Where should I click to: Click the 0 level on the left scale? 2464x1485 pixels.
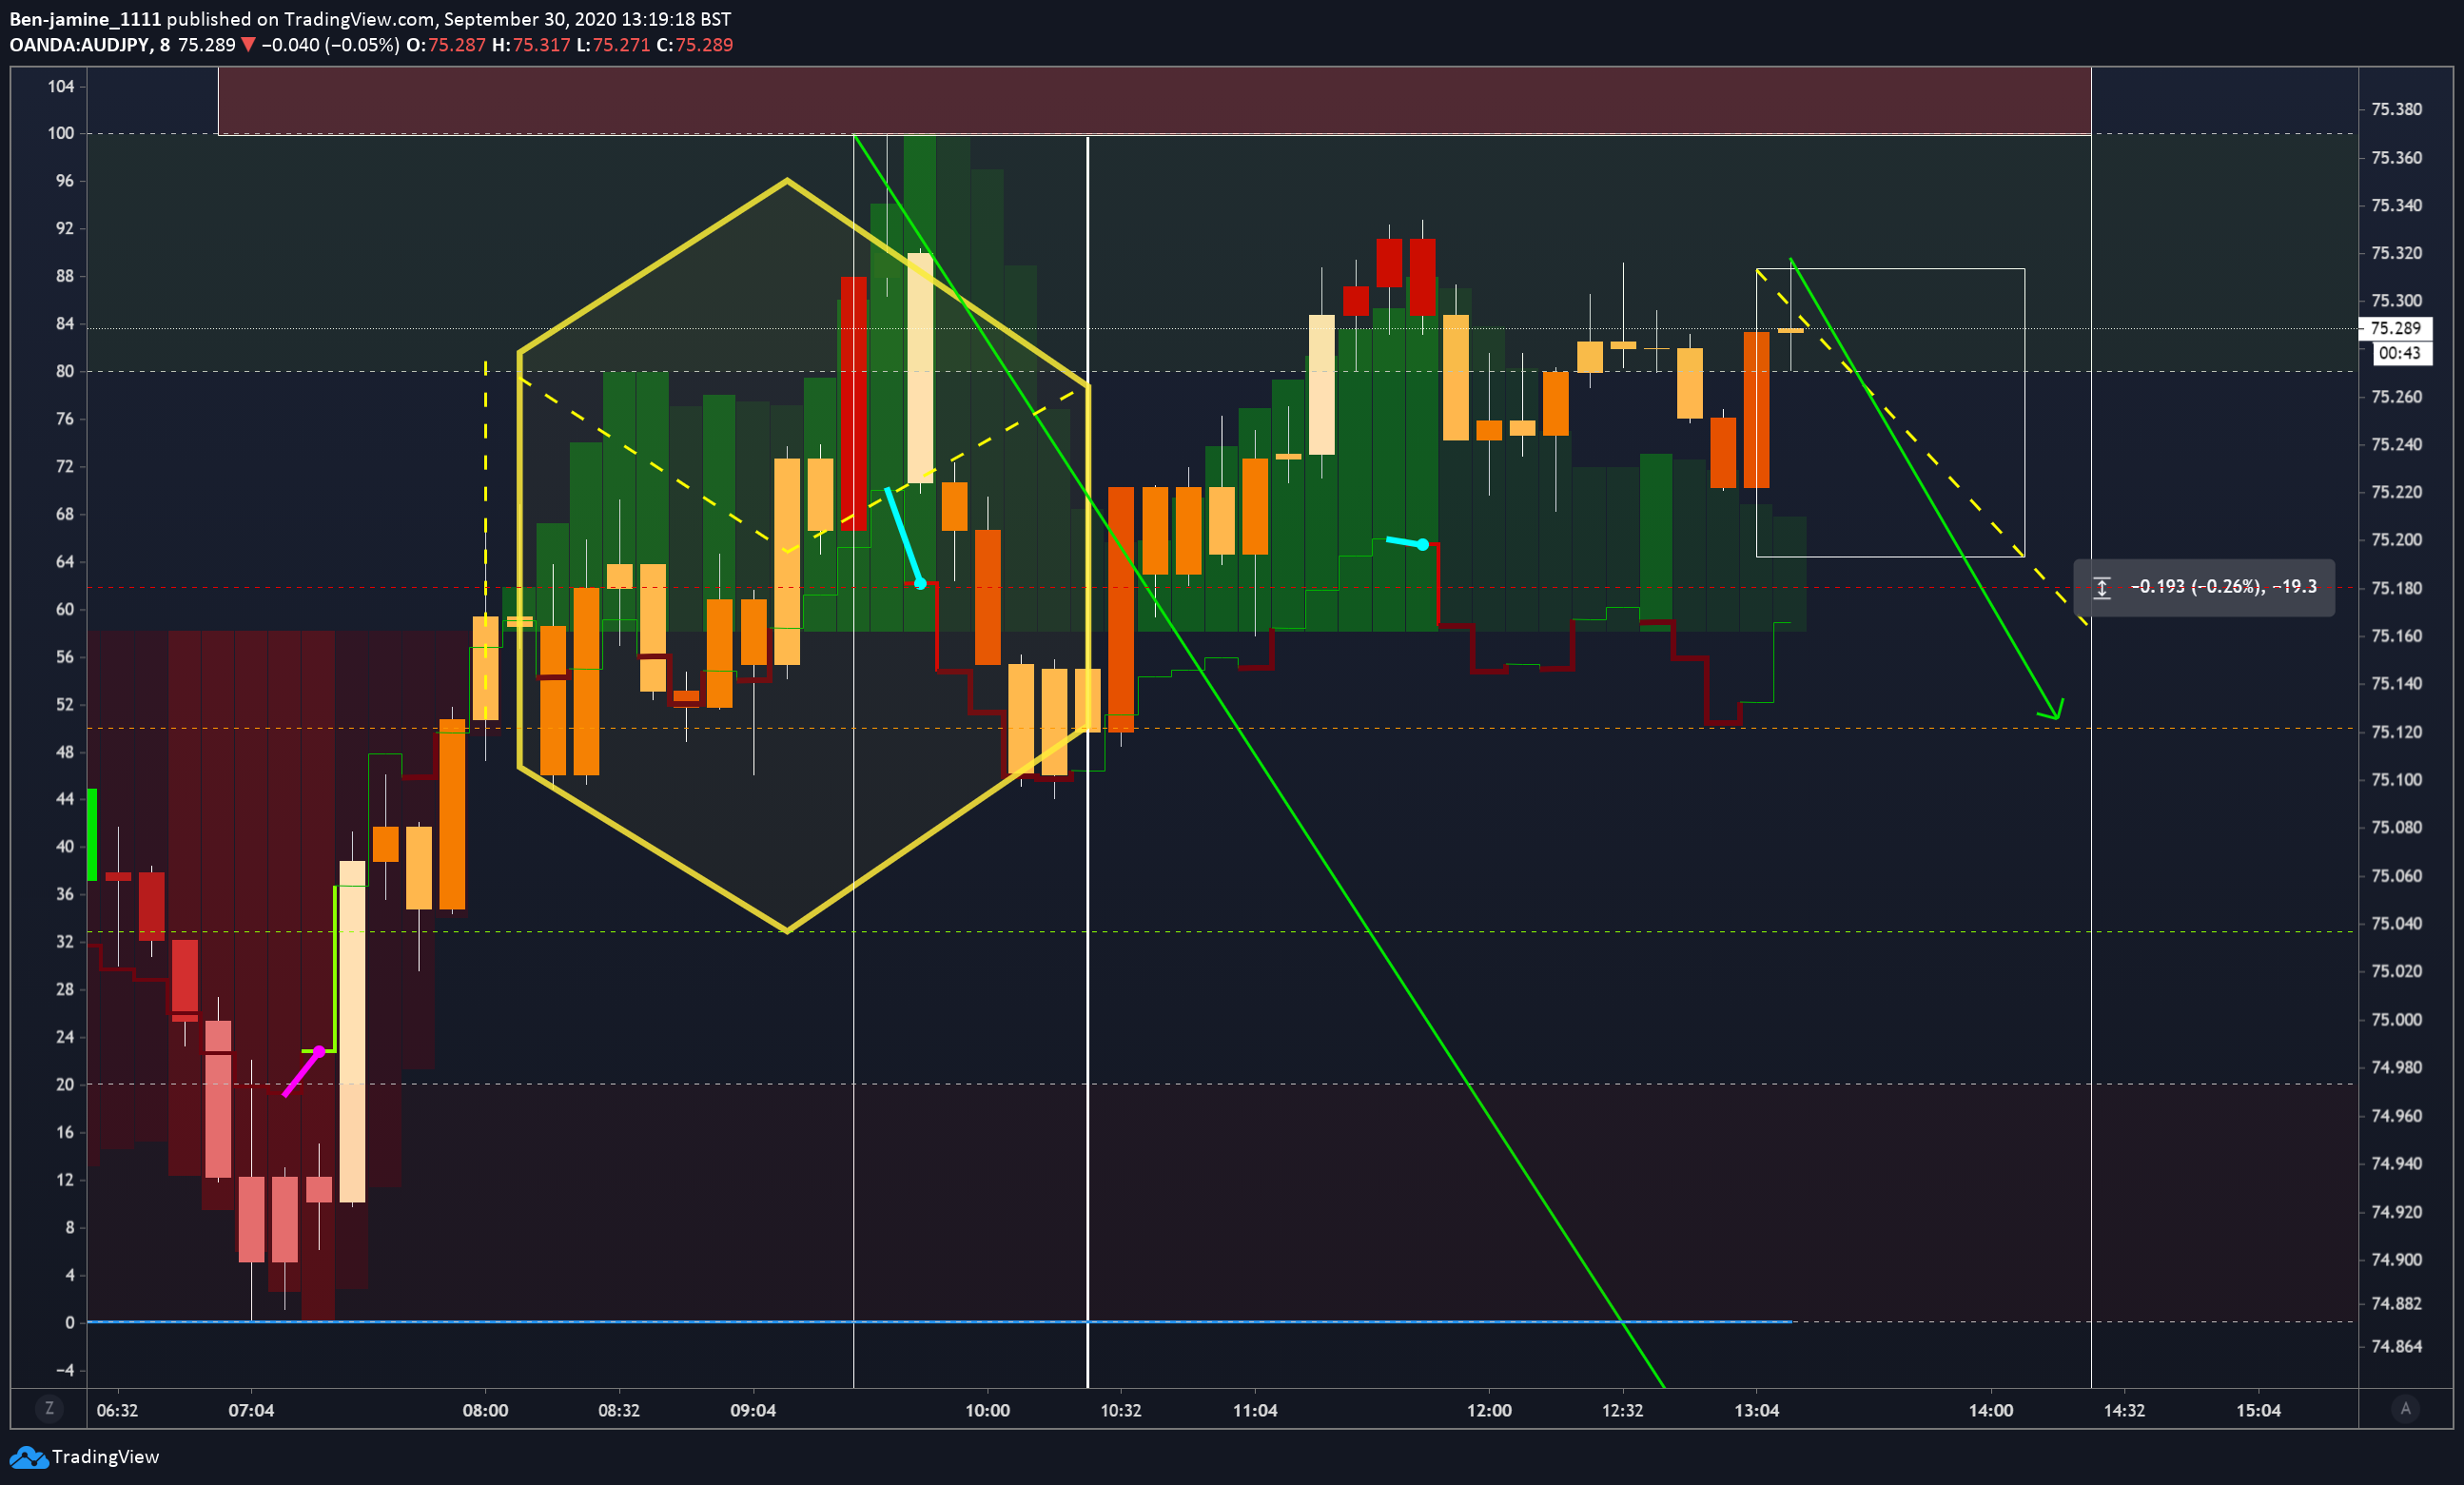tap(70, 1322)
